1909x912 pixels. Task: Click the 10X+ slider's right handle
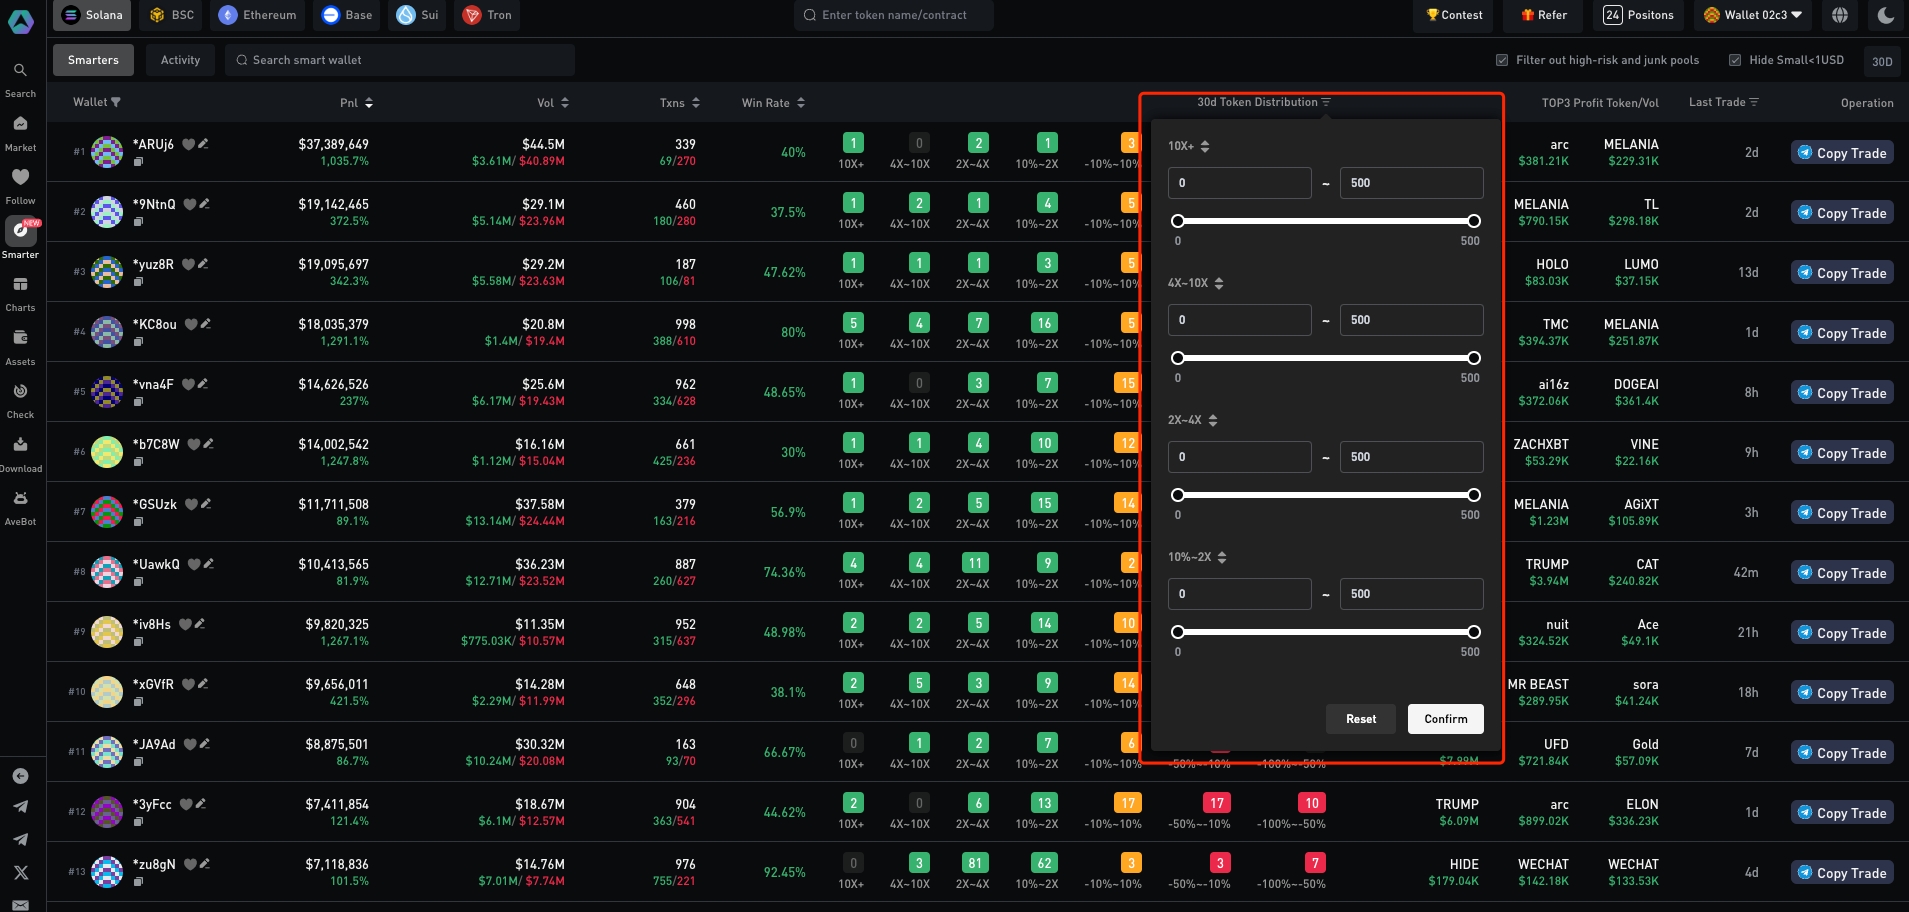coord(1473,221)
